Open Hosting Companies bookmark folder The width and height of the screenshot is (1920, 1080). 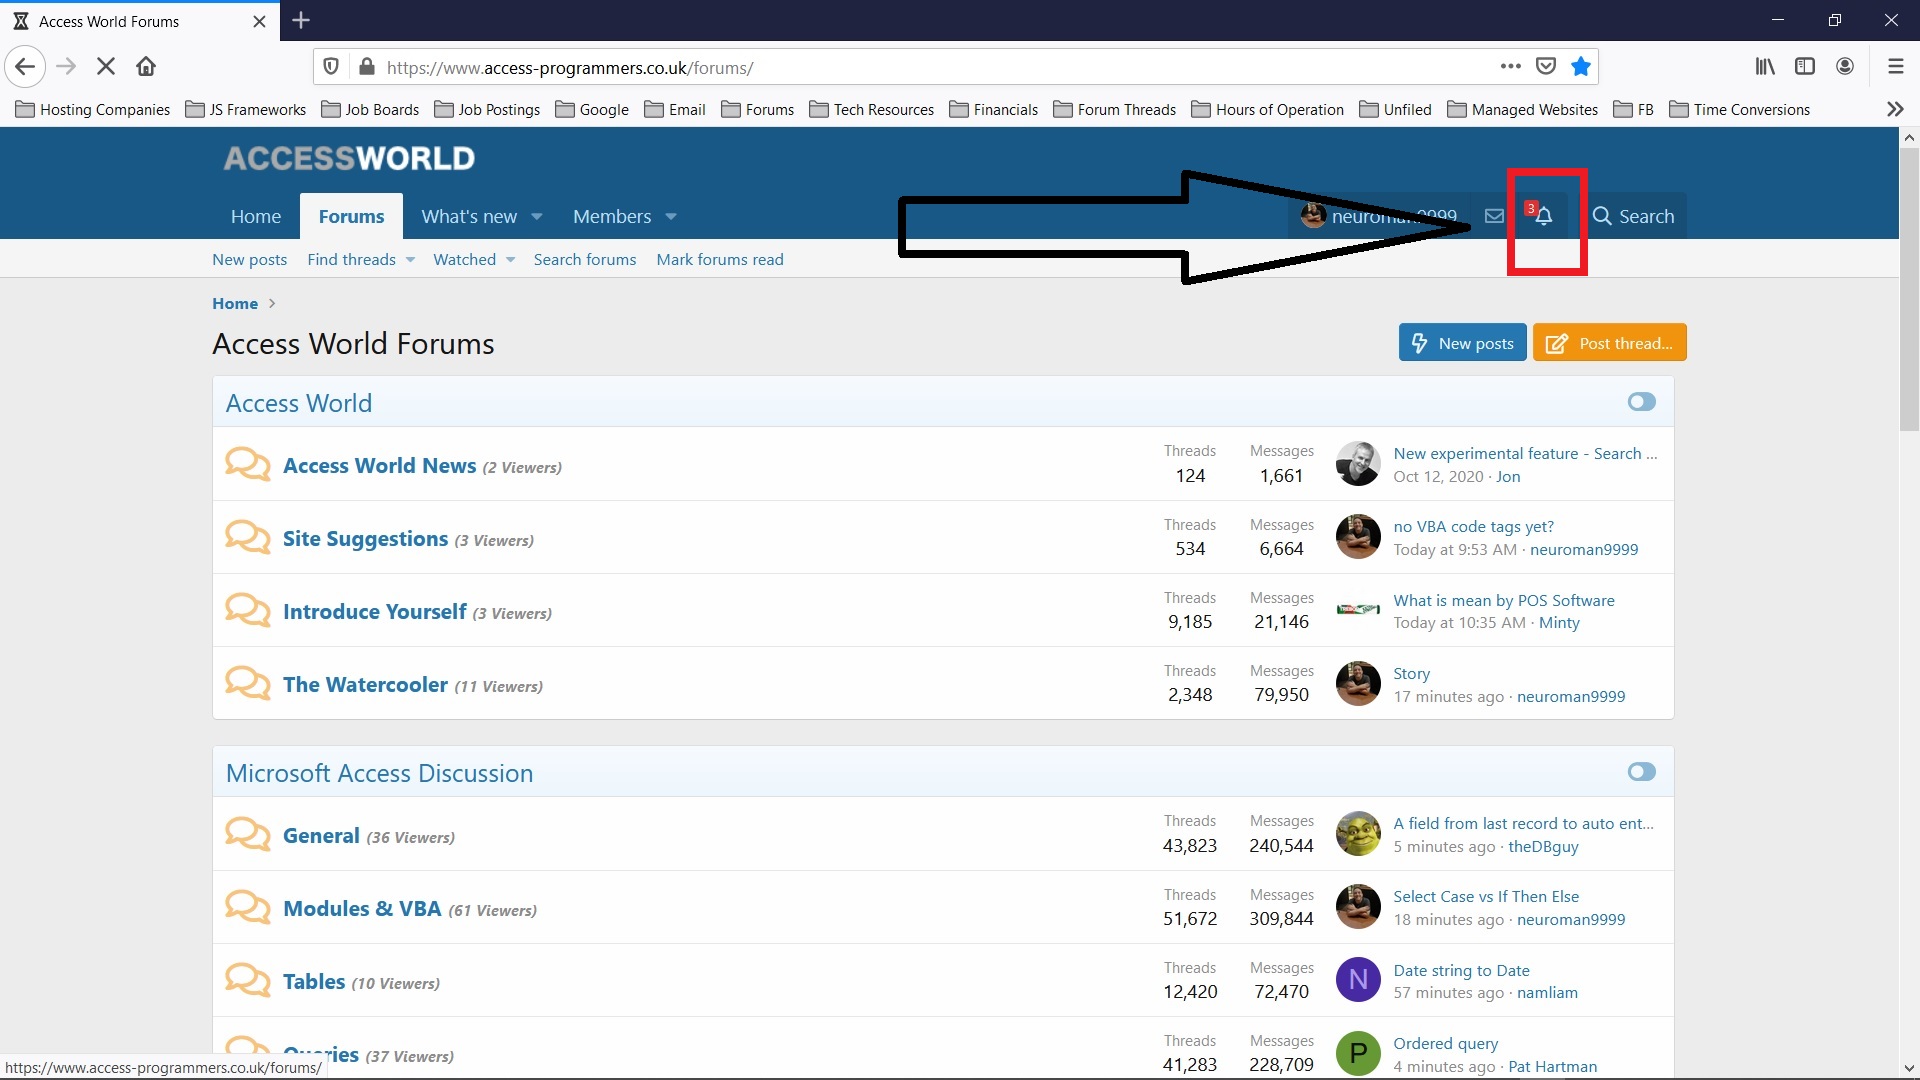[x=93, y=110]
